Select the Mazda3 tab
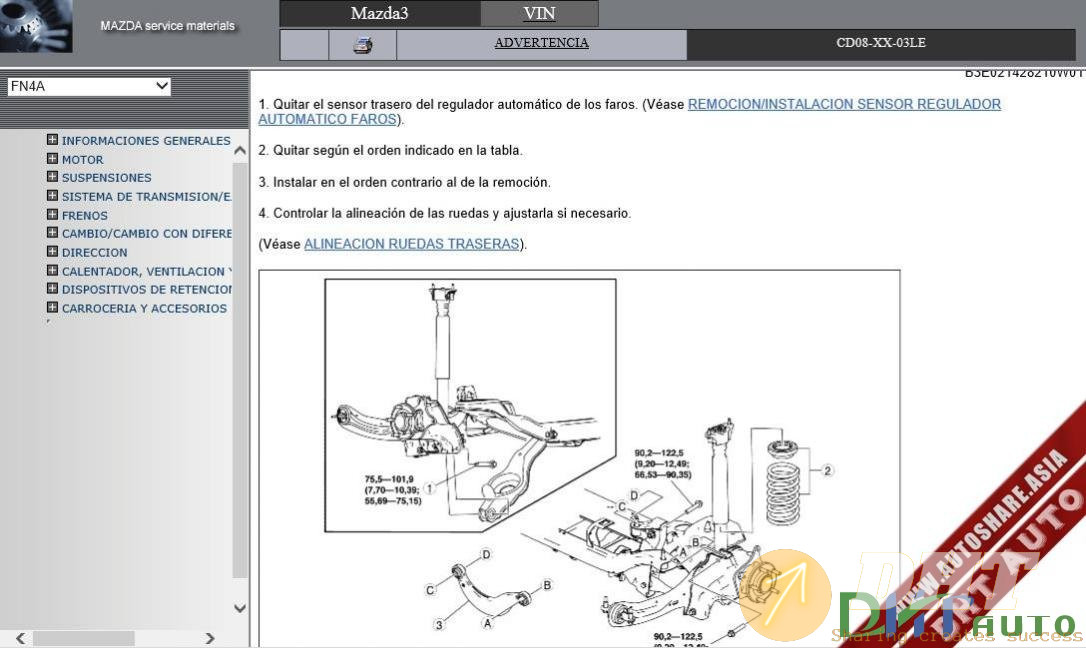The height and width of the screenshot is (648, 1086). [x=380, y=13]
